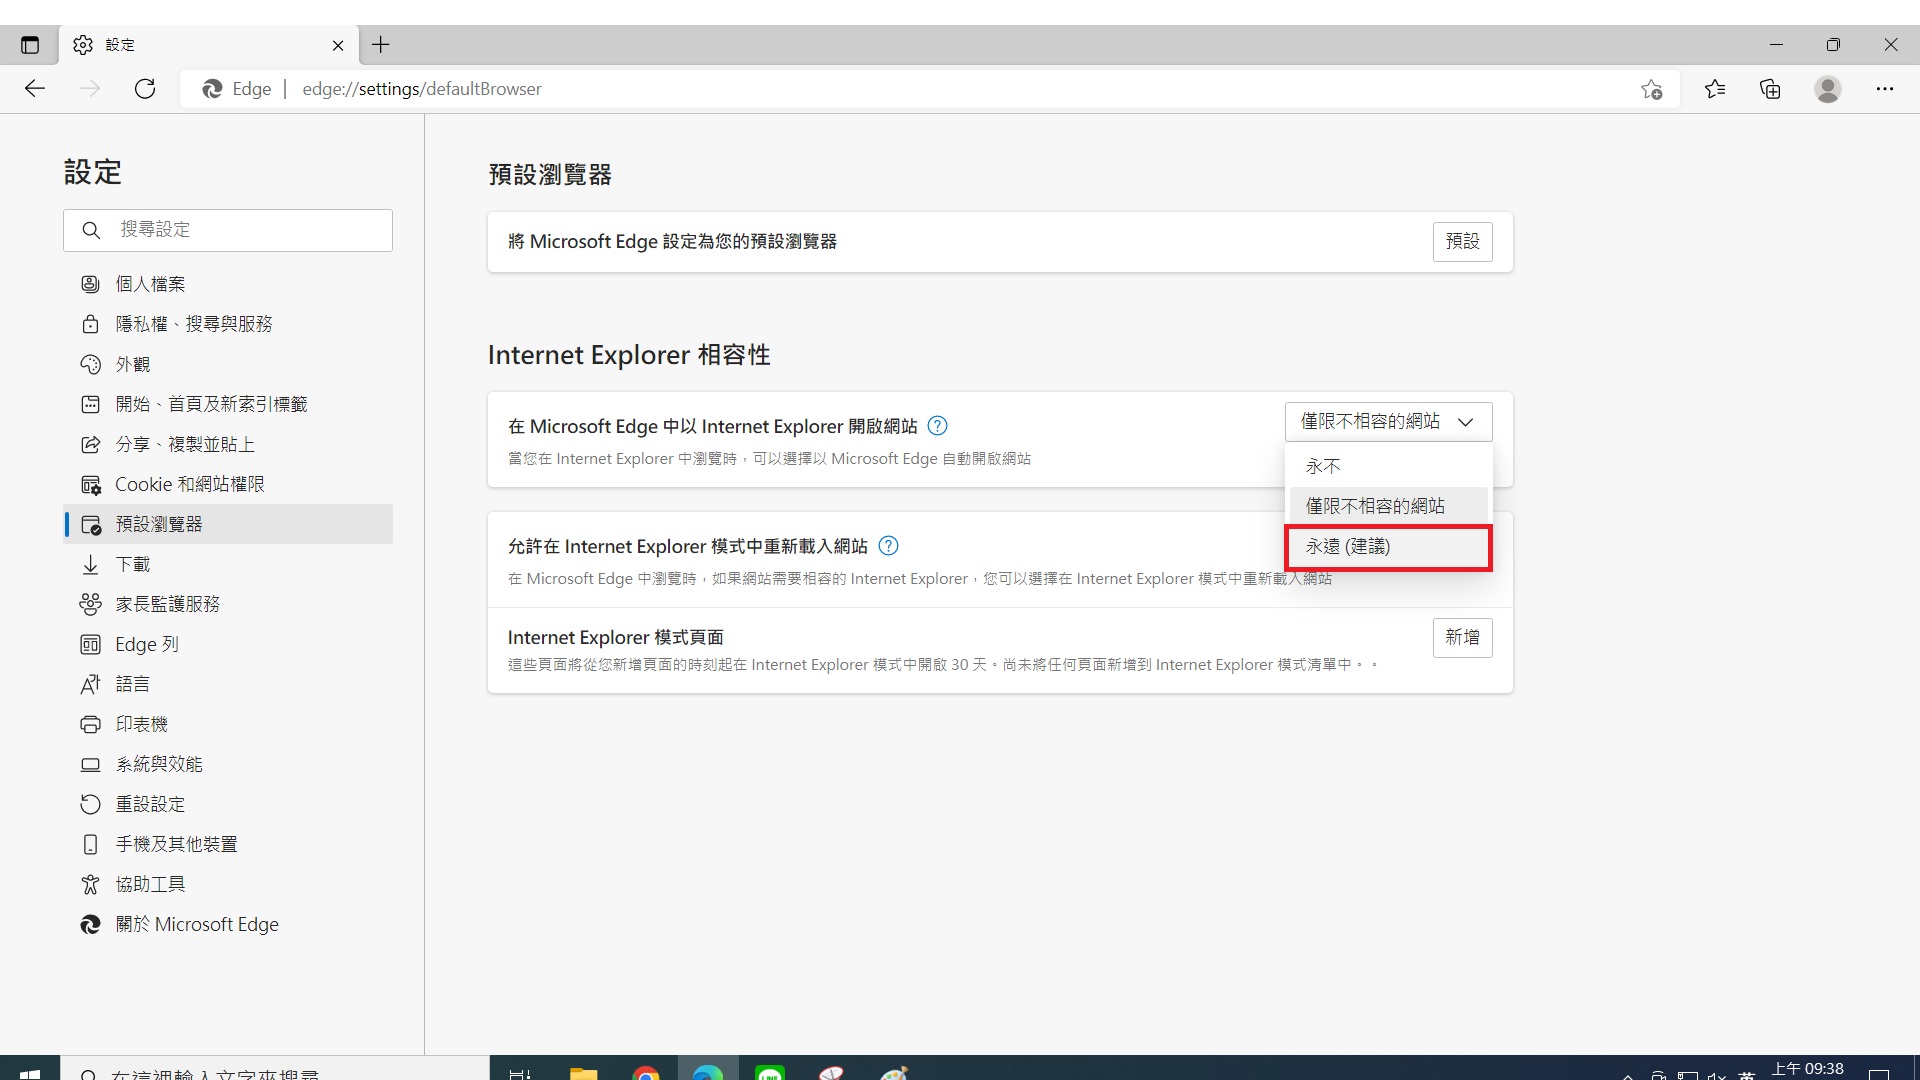Viewport: 1920px width, 1080px height.
Task: Open 協助工具 settings section
Action: [x=228, y=884]
